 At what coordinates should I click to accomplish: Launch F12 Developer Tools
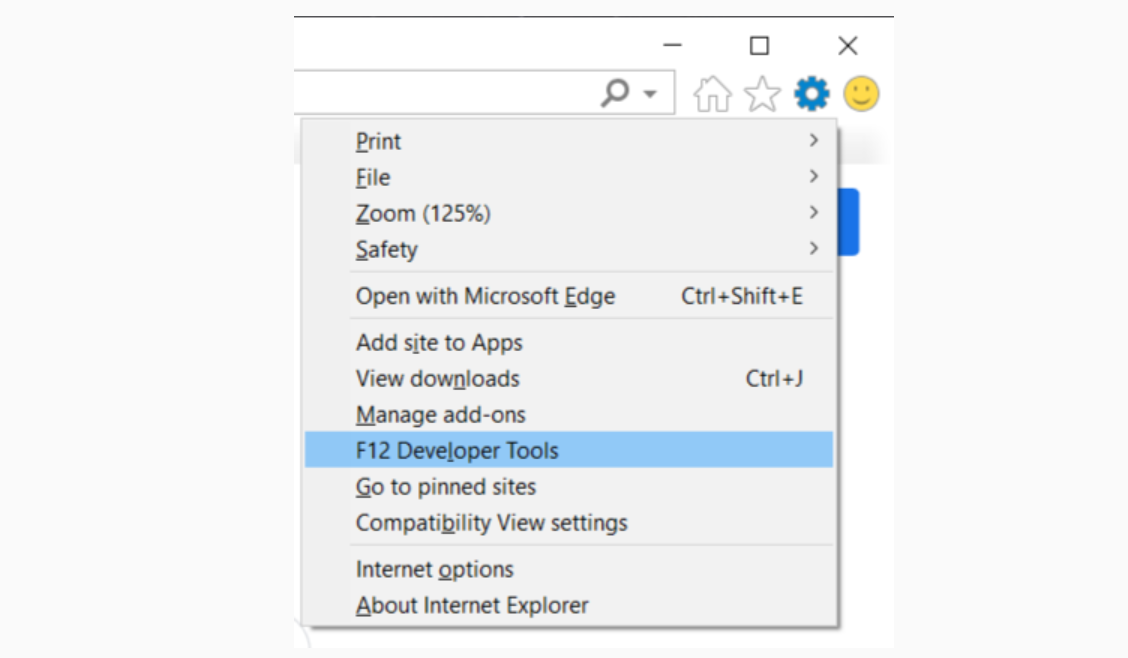tap(457, 450)
